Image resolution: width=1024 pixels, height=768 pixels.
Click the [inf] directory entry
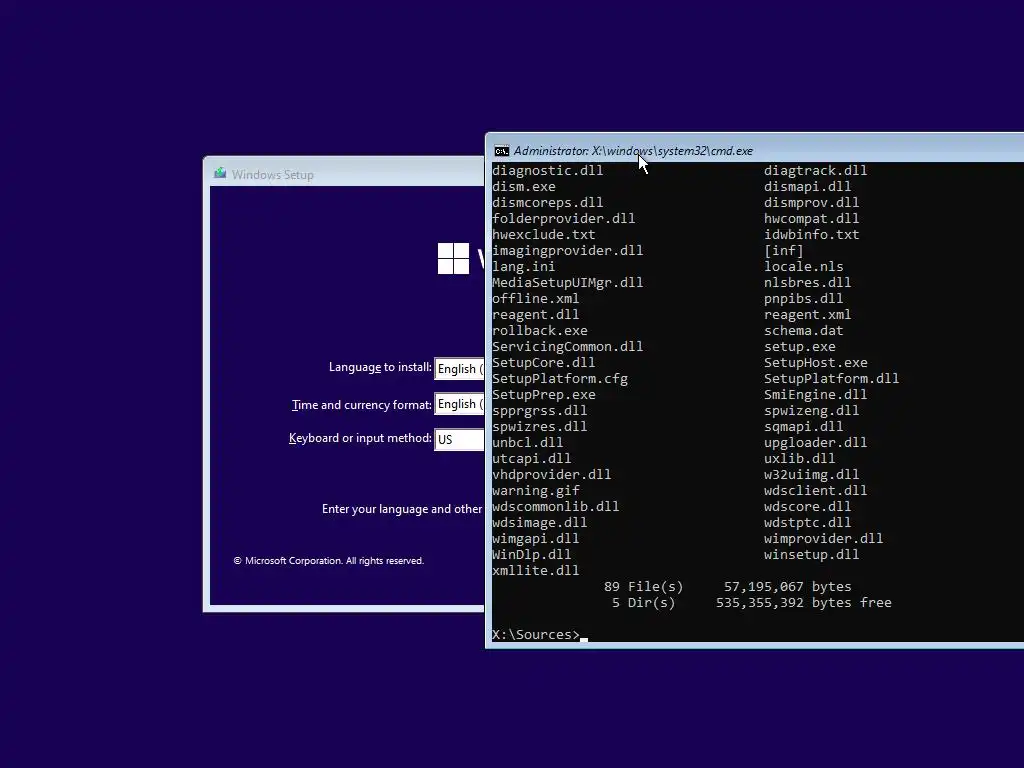click(x=784, y=251)
